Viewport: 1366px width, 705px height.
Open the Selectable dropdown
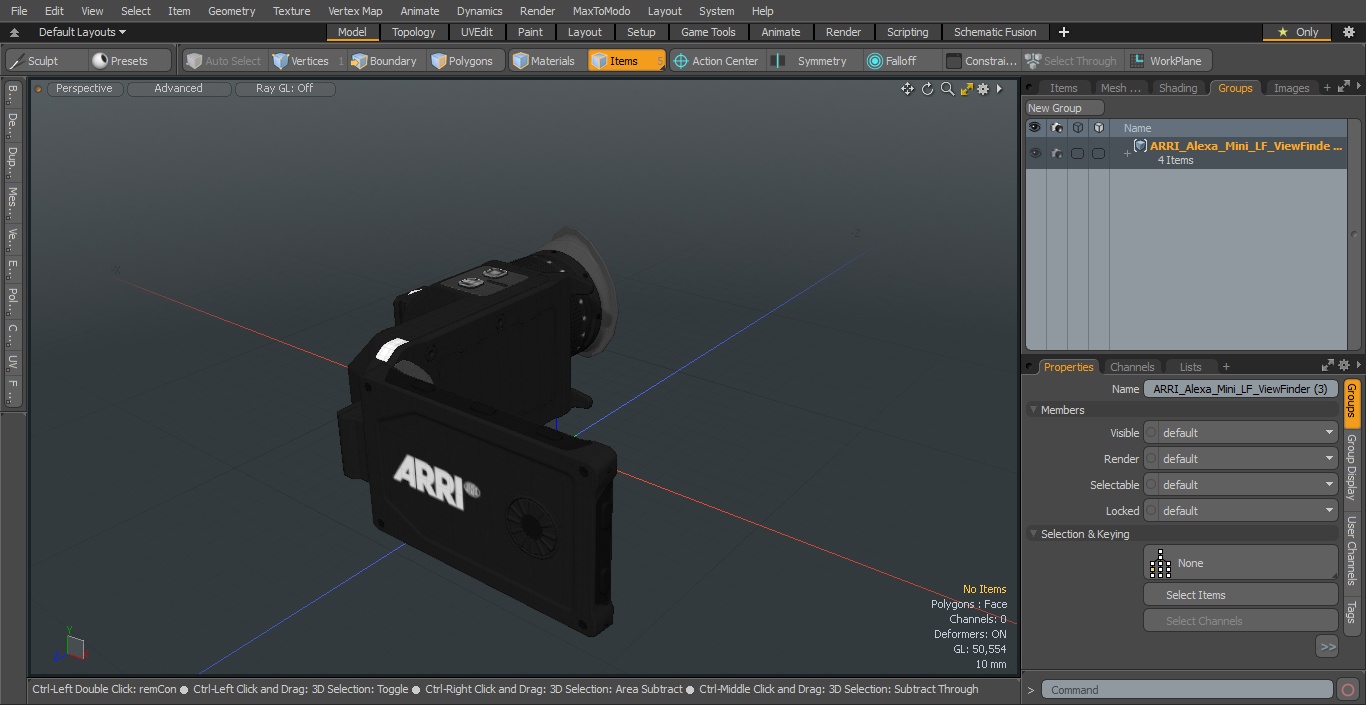point(1240,485)
